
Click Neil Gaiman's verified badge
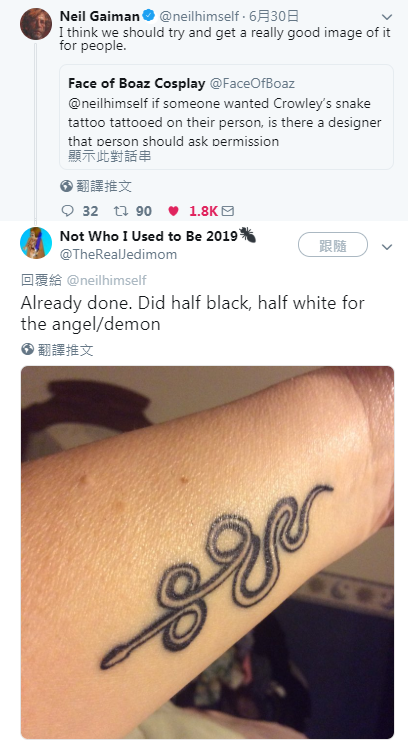(x=149, y=16)
